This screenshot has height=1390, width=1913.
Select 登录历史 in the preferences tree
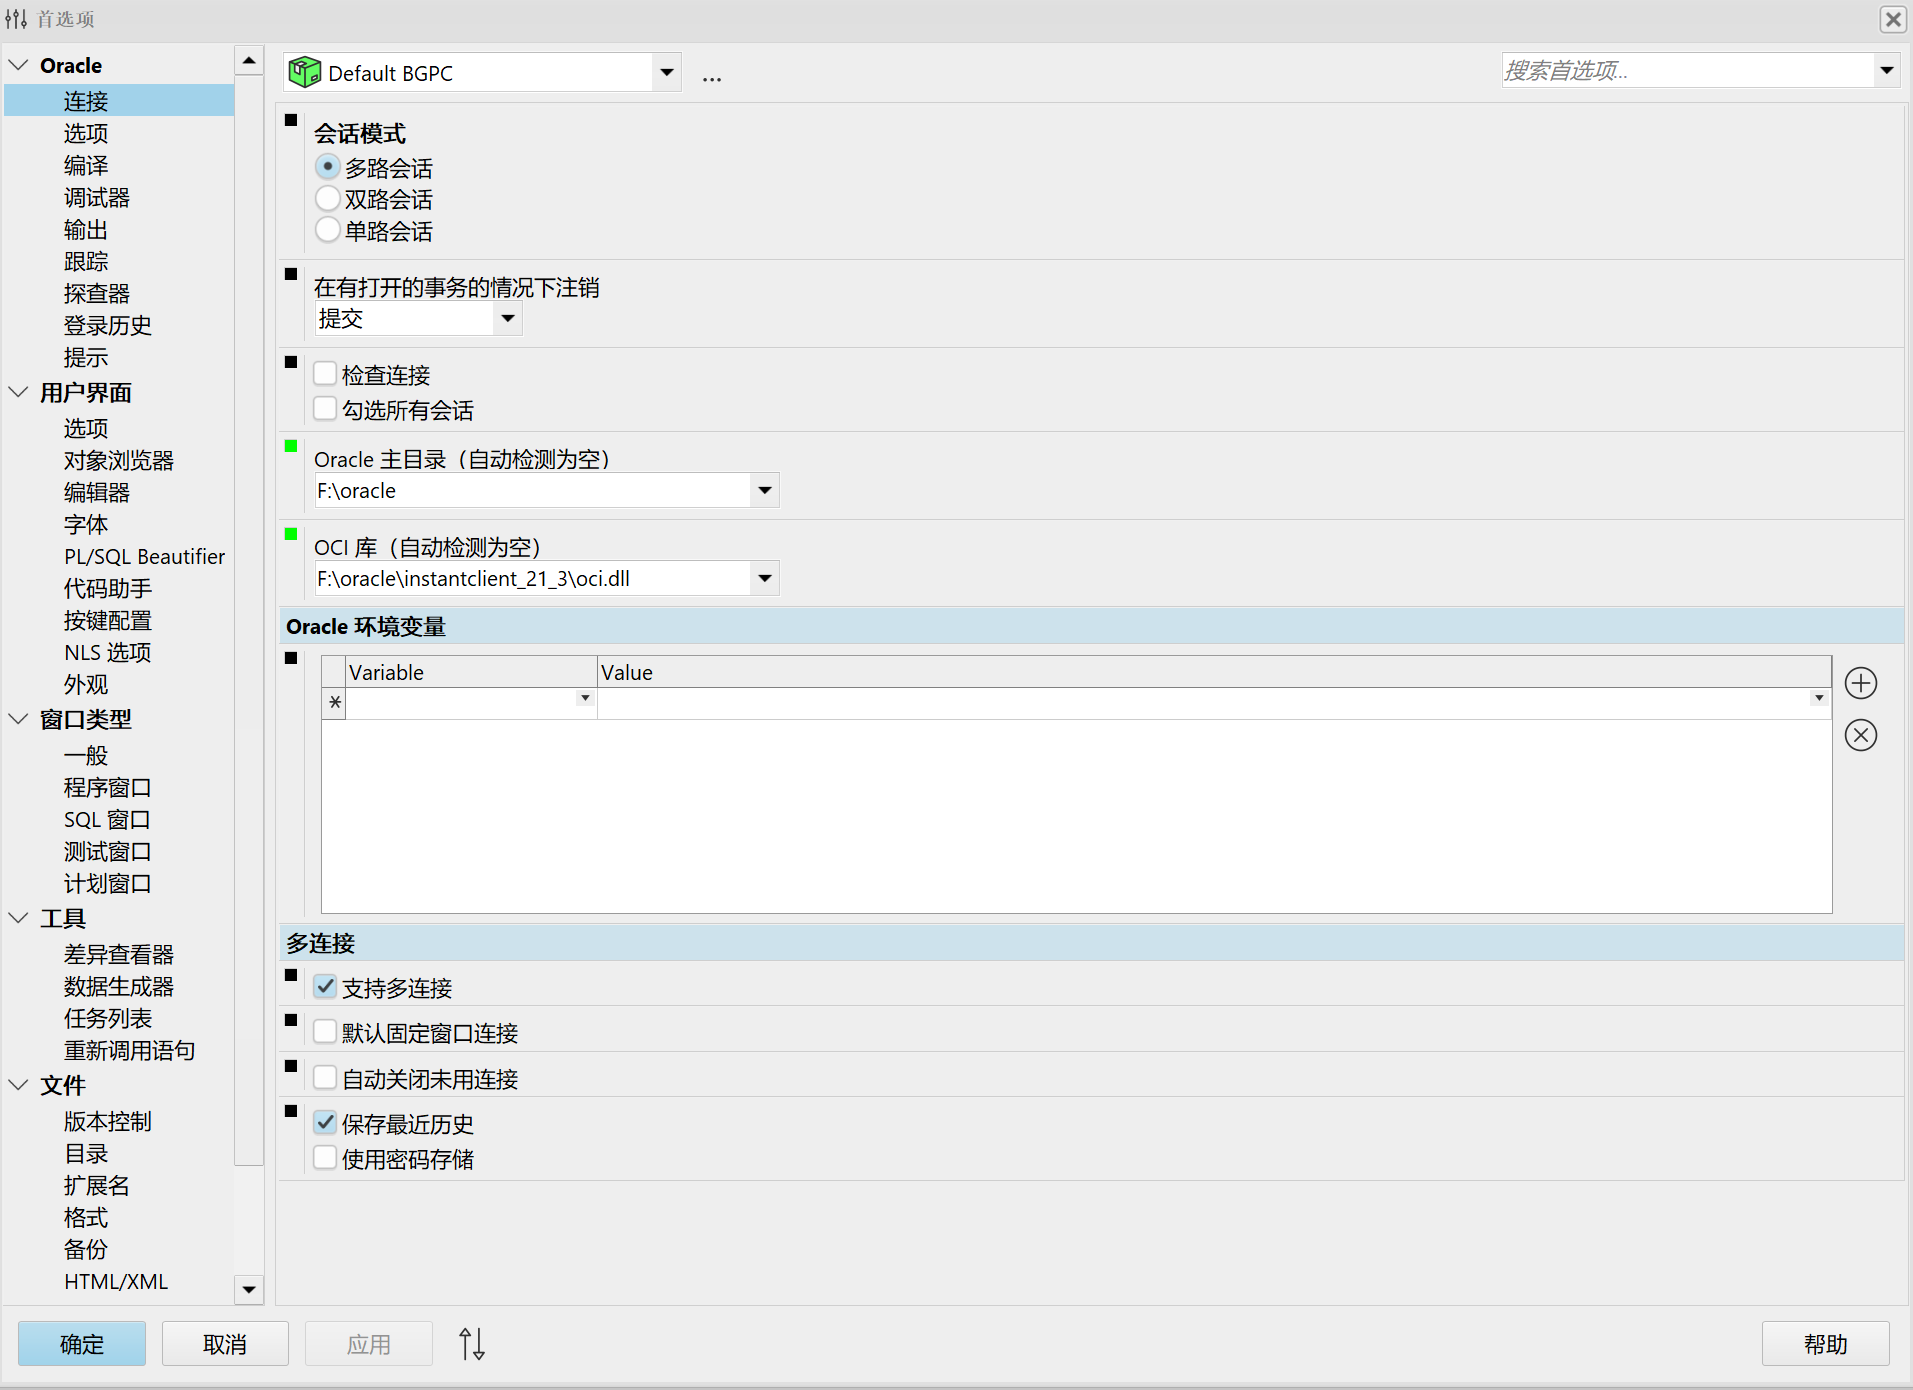point(108,325)
